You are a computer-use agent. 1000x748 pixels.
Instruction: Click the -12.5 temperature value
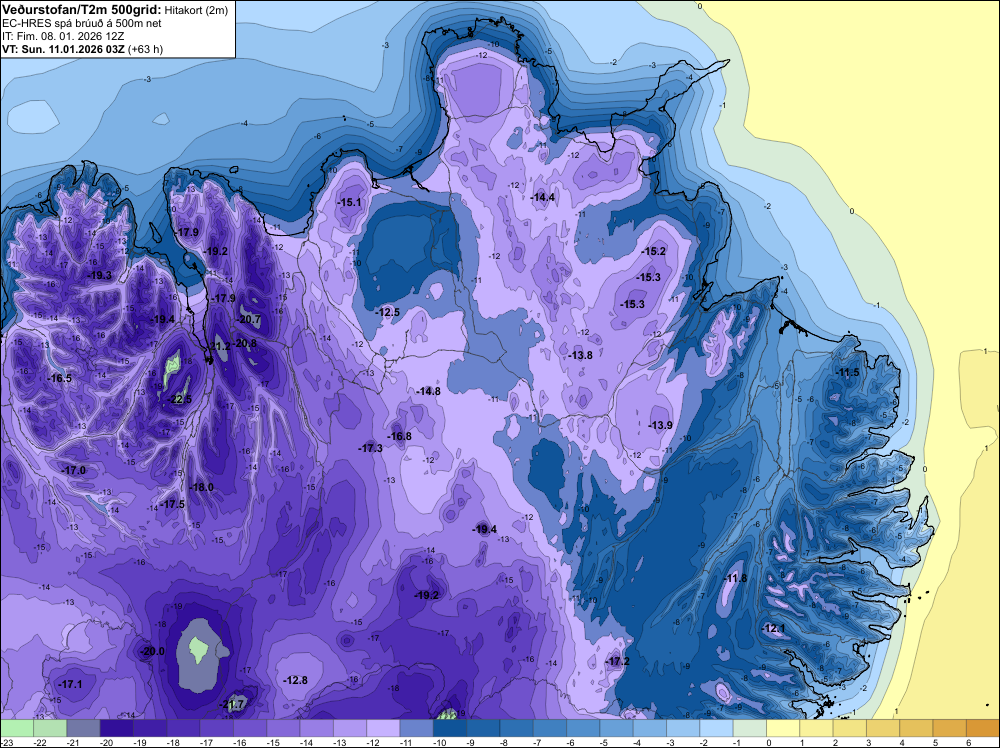pyautogui.click(x=387, y=312)
